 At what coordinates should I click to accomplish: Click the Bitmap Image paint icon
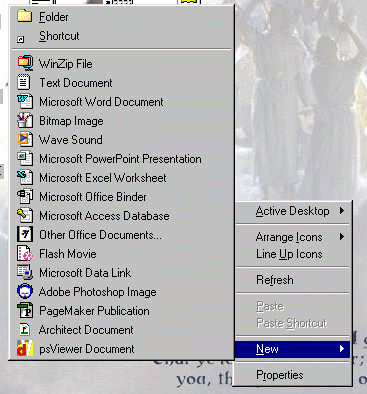(25, 120)
